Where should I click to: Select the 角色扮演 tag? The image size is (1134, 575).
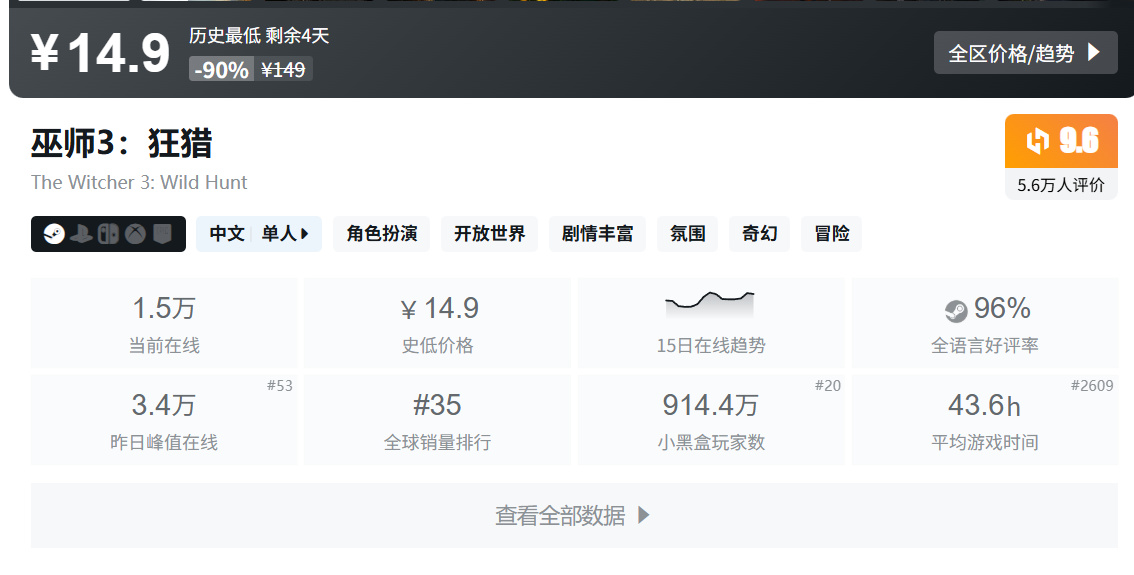click(382, 234)
